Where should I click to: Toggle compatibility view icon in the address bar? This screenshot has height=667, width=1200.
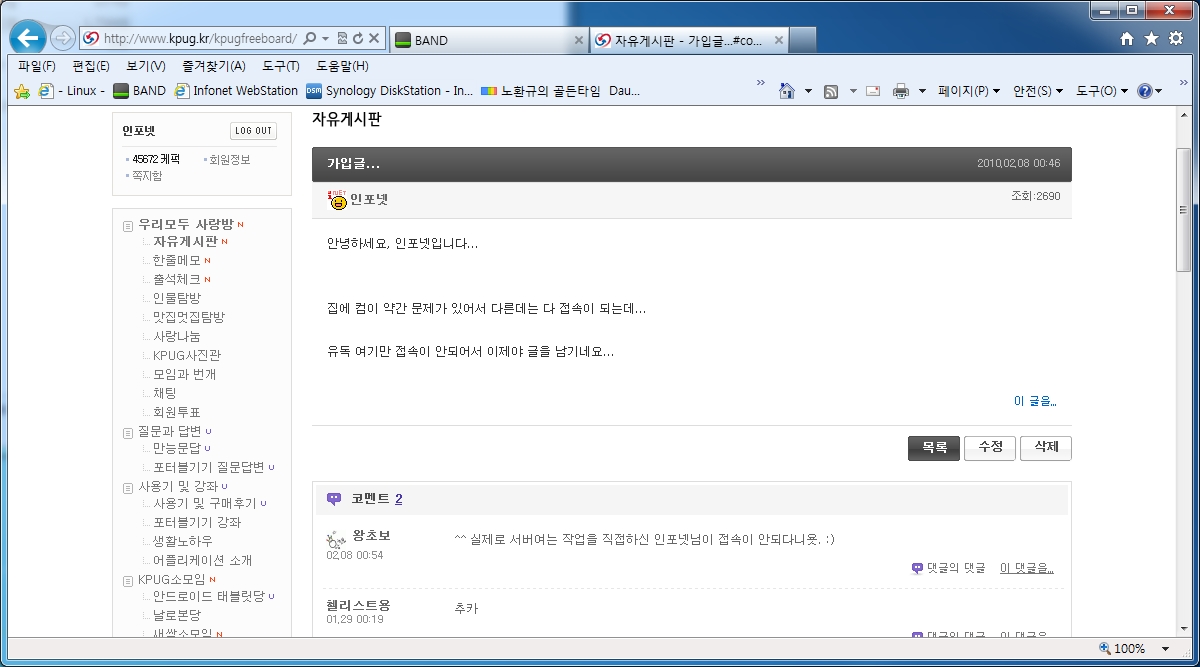342,39
